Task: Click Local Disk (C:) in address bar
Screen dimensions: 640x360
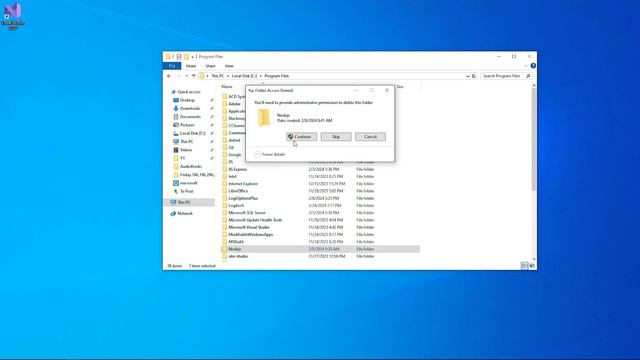Action: pyautogui.click(x=244, y=76)
